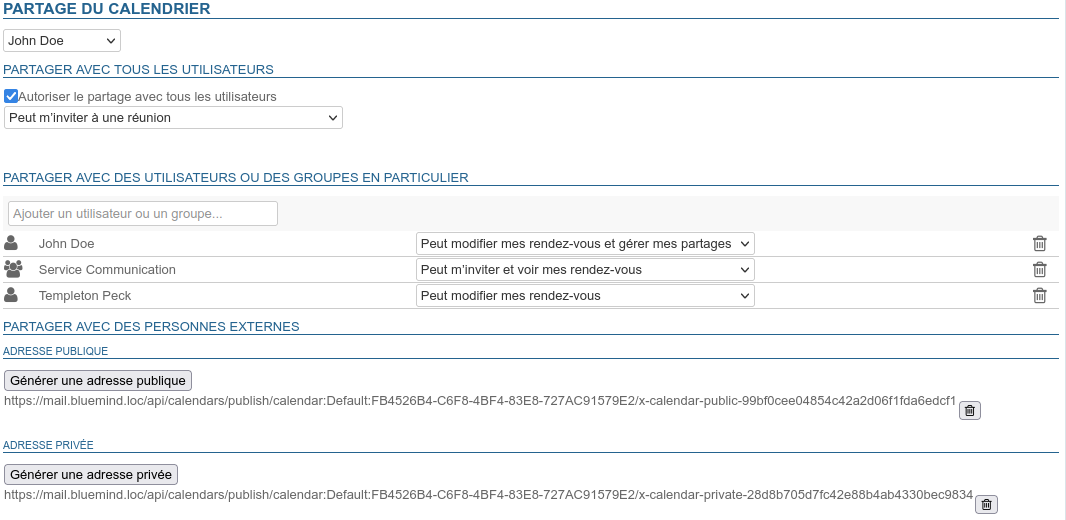This screenshot has height=520, width=1066.
Task: Uncheck sharing with all users checkbox
Action: pyautogui.click(x=11, y=97)
